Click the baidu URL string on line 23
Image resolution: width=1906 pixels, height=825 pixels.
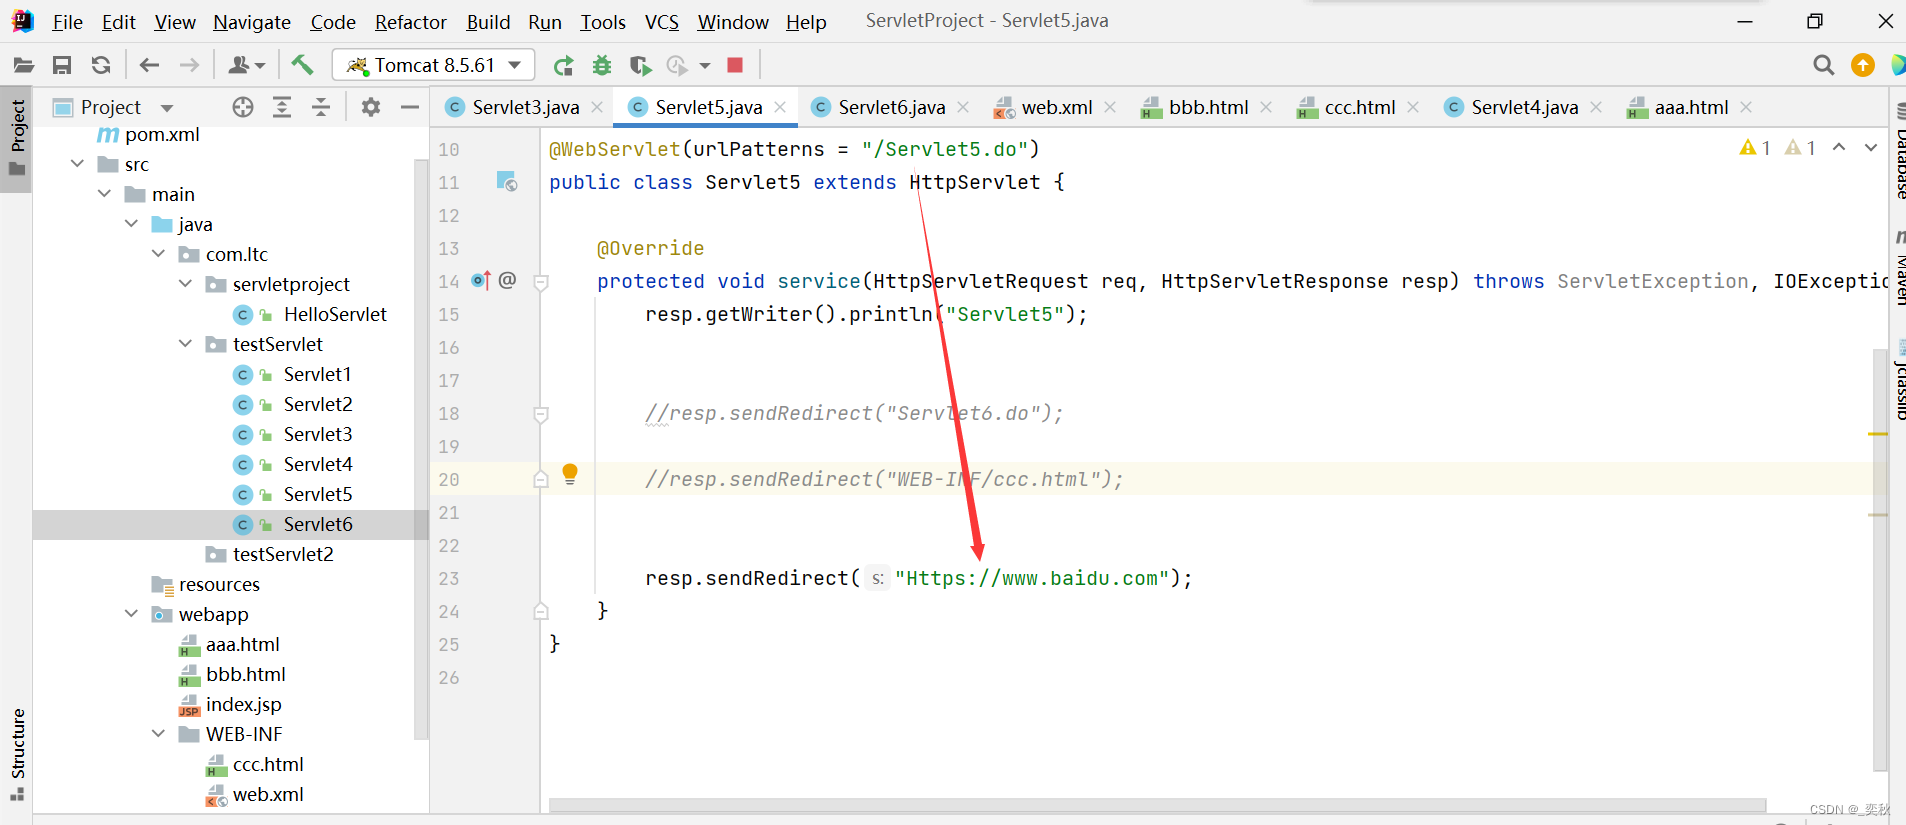point(1031,578)
